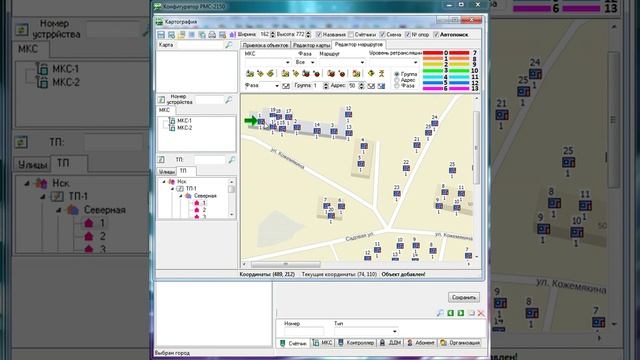
Task: Increase the Группа stepper value
Action: (x=326, y=84)
